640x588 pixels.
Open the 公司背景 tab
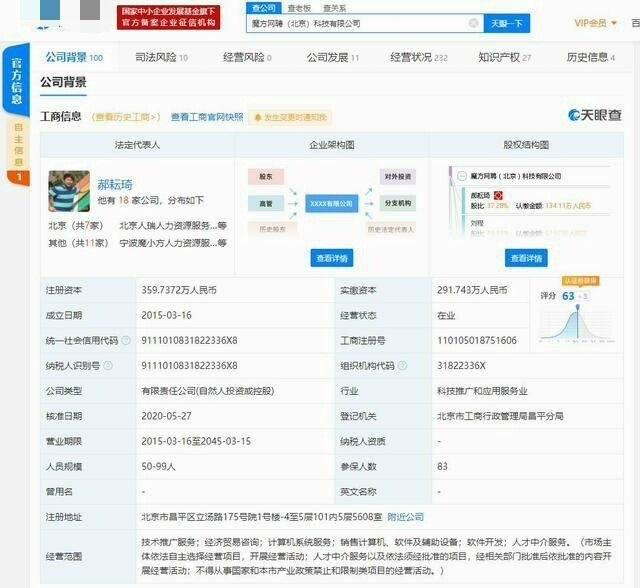pos(74,57)
